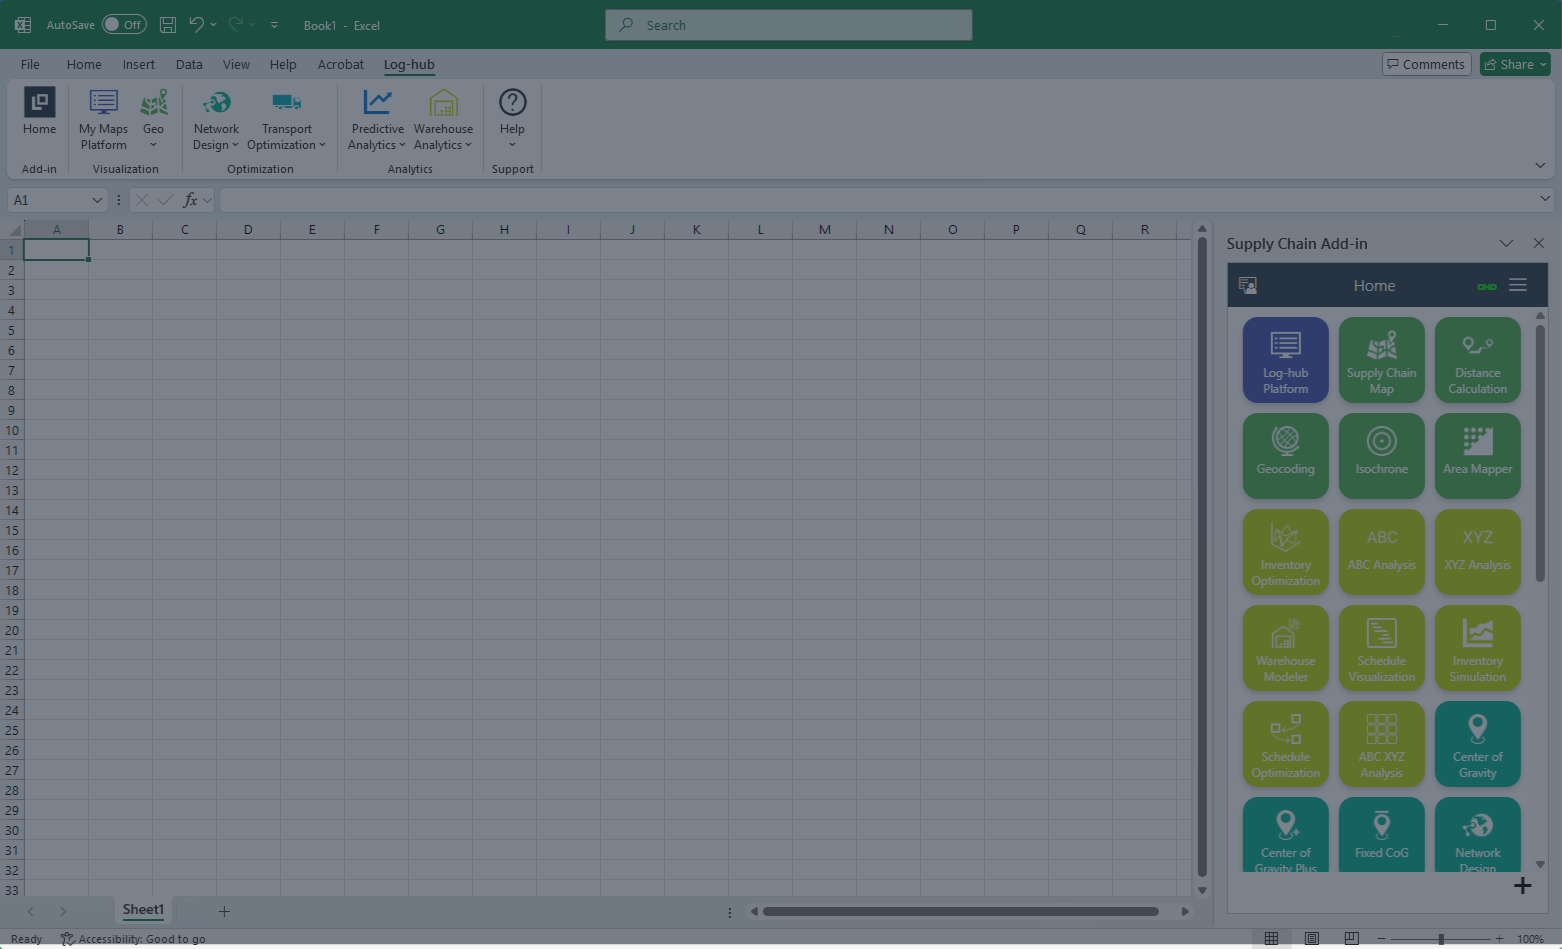The height and width of the screenshot is (949, 1562).
Task: Zoom out with minus button
Action: coord(1381,939)
